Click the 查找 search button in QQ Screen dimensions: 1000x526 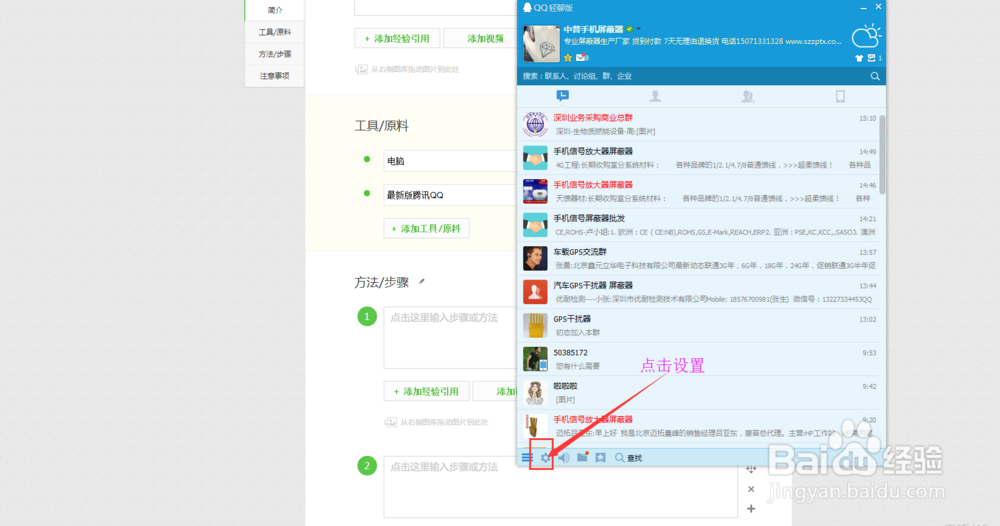coord(628,458)
